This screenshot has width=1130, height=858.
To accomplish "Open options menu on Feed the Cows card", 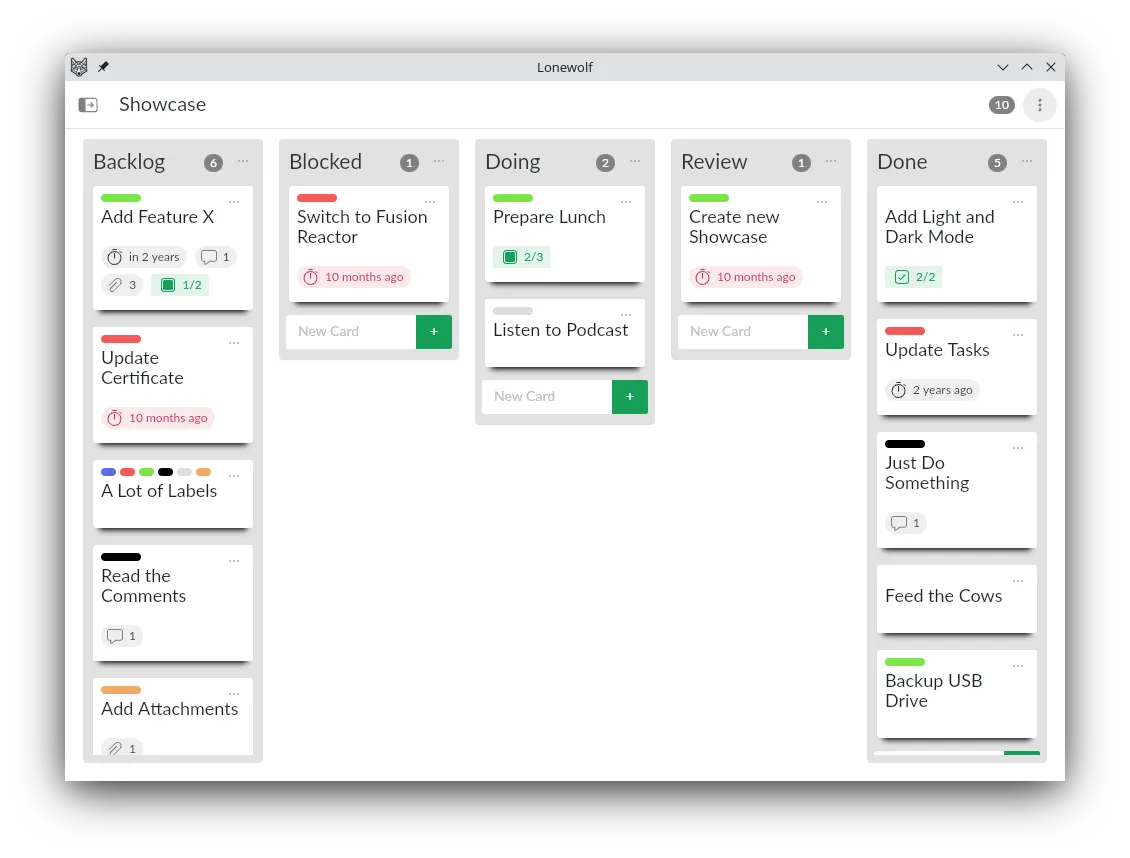I will click(x=1018, y=581).
